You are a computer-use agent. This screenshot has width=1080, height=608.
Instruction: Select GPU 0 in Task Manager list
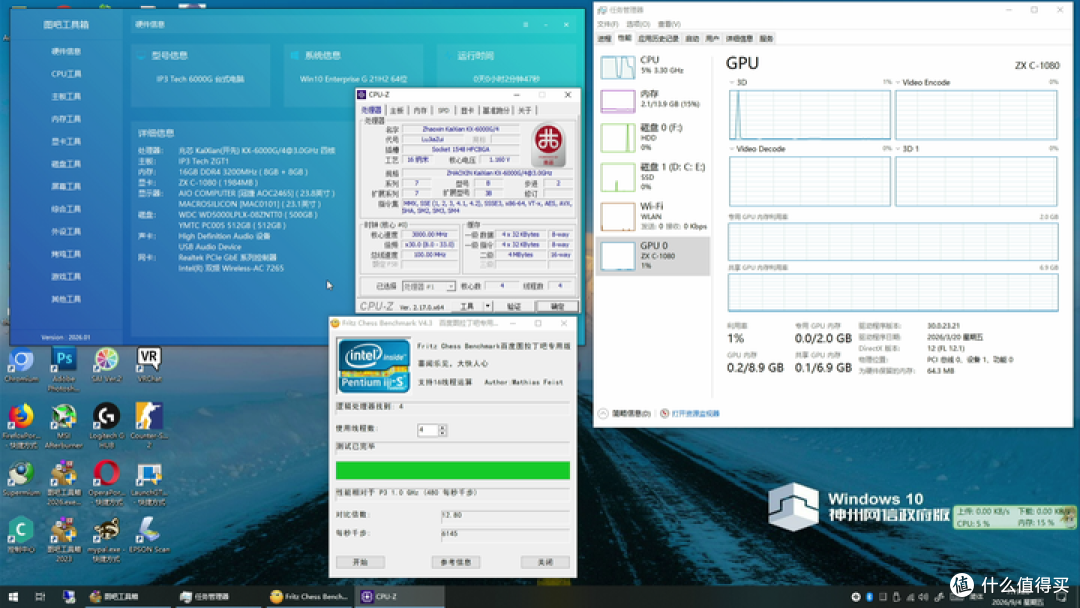click(x=652, y=255)
